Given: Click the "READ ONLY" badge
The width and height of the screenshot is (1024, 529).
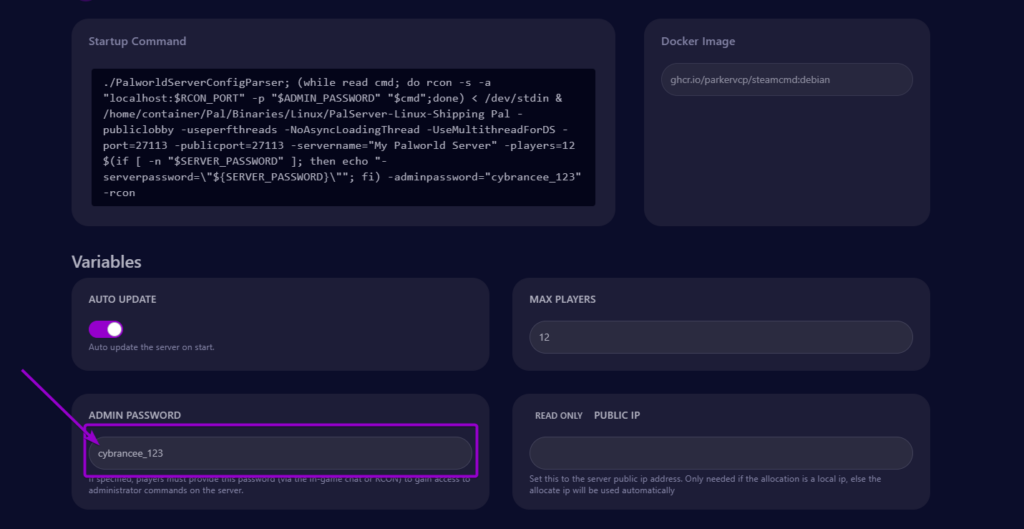Looking at the screenshot, I should [x=558, y=415].
